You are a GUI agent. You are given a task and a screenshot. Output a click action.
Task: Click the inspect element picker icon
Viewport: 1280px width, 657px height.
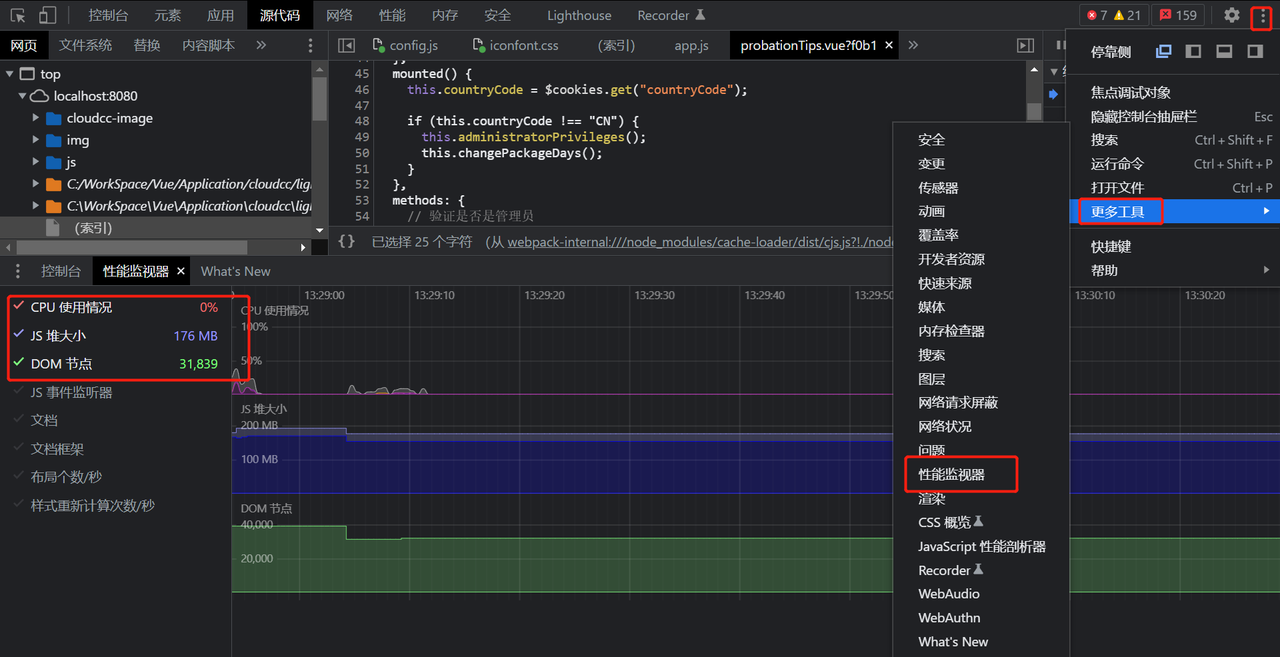click(x=18, y=15)
